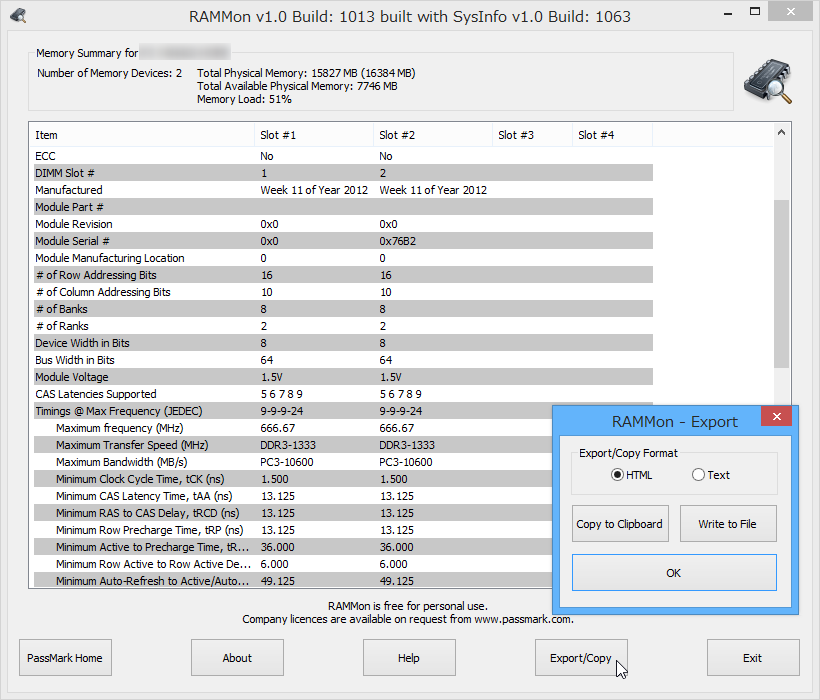Select Device Width in Bits row
Image resolution: width=820 pixels, height=700 pixels.
[344, 343]
